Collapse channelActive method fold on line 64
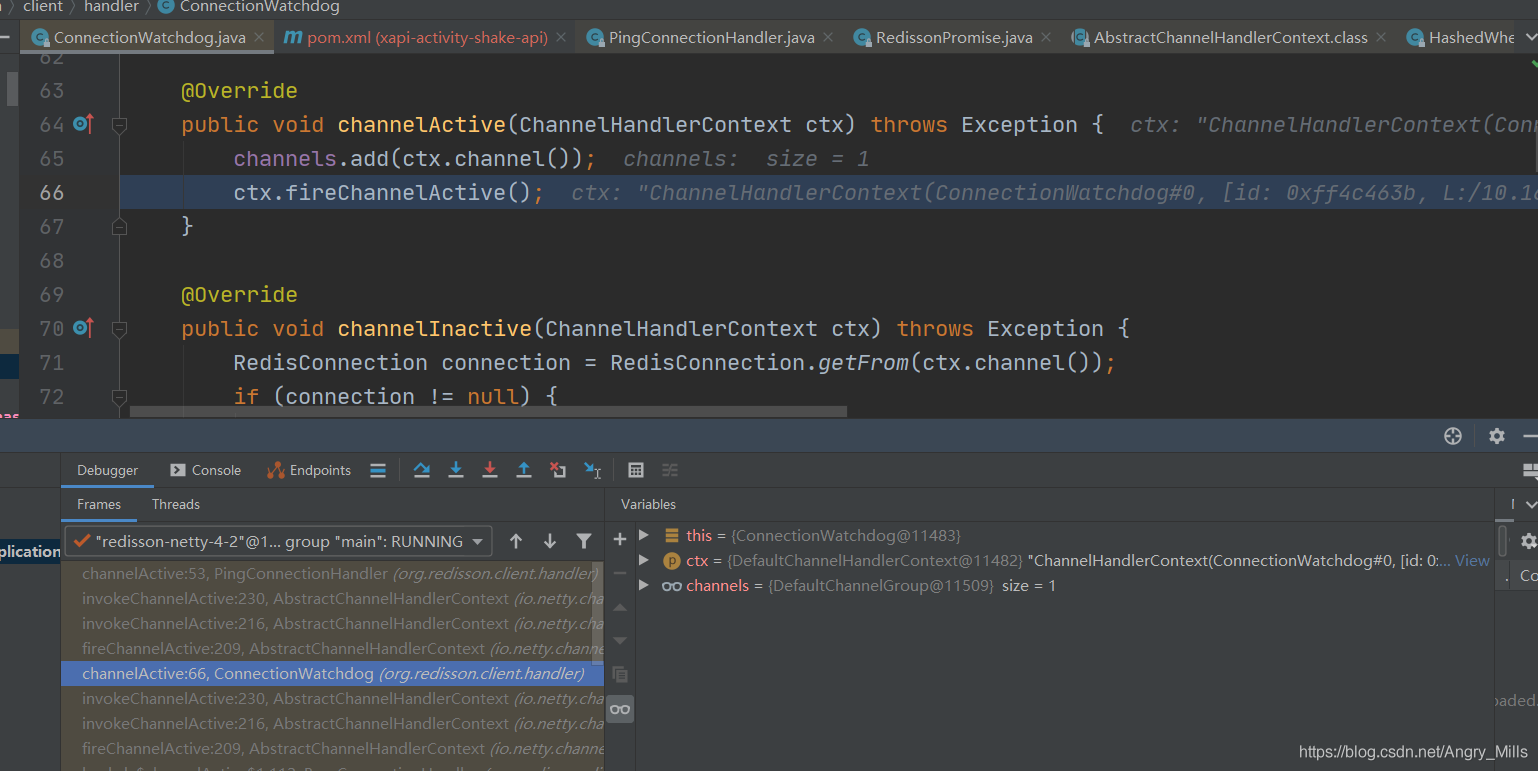Screen dimensions: 1538x771 119,125
